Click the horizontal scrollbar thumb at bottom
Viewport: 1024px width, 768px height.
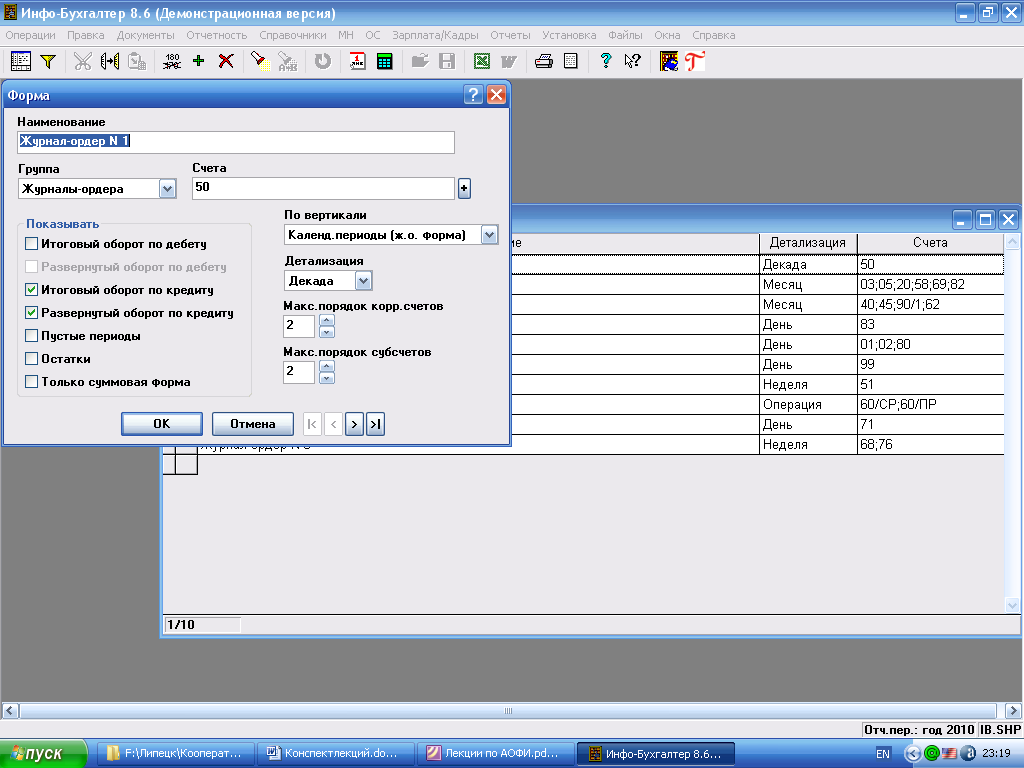(x=508, y=711)
